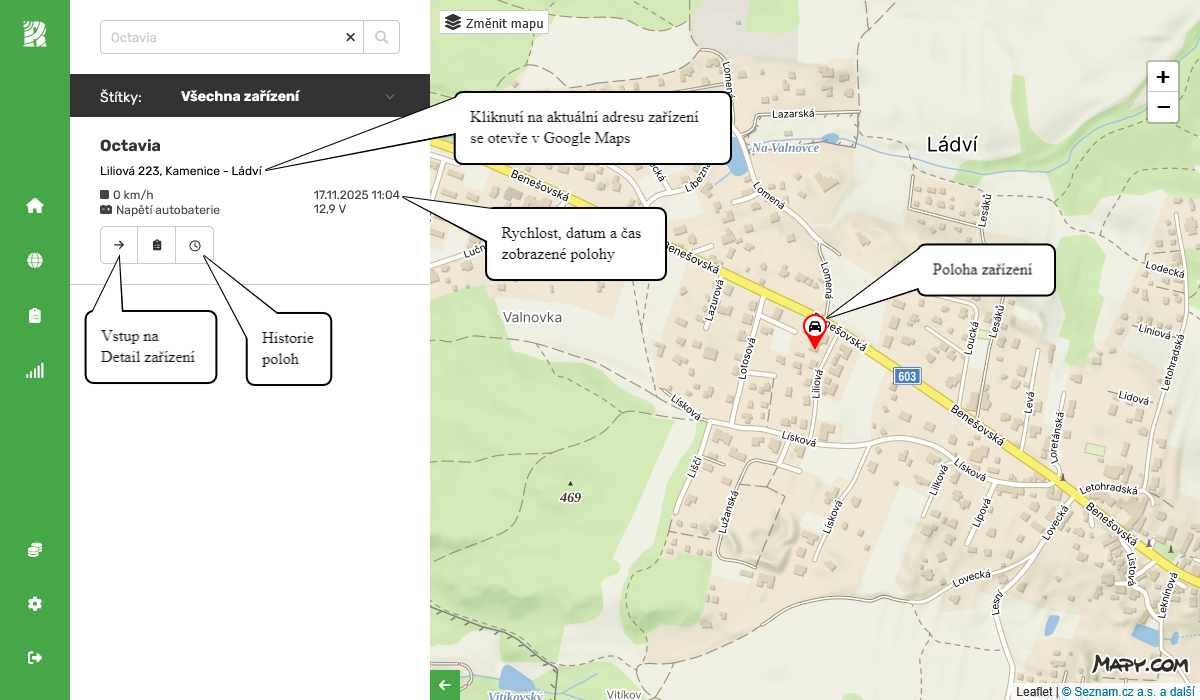1200x700 pixels.
Task: Open the coins icon in the sidebar
Action: click(34, 548)
